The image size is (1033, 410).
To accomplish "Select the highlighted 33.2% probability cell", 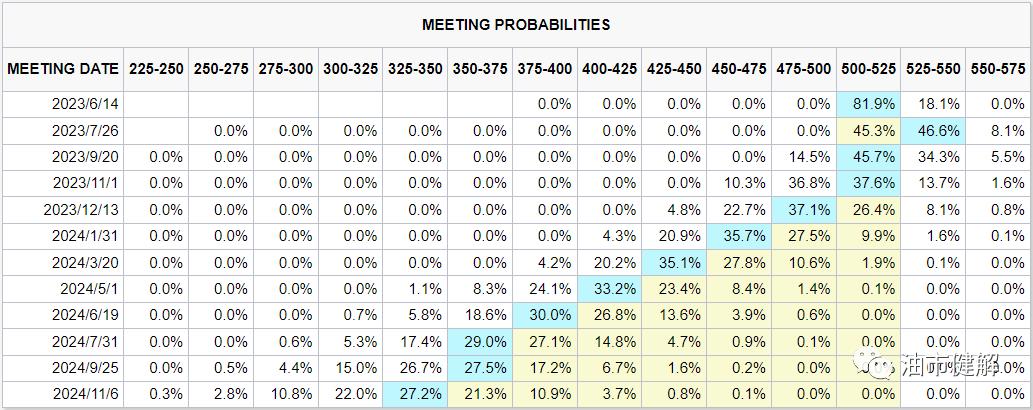I will (x=609, y=289).
